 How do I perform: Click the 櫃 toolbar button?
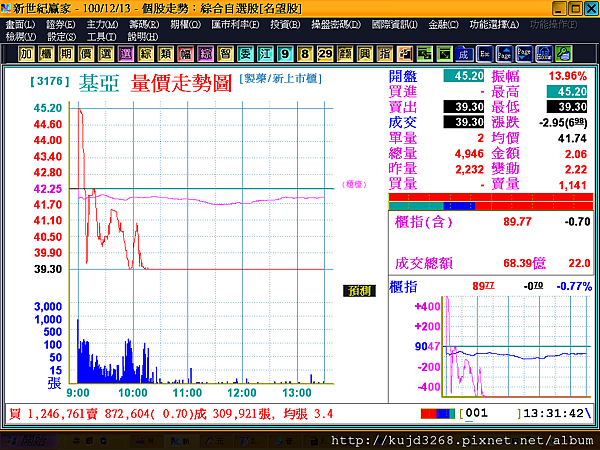point(46,54)
